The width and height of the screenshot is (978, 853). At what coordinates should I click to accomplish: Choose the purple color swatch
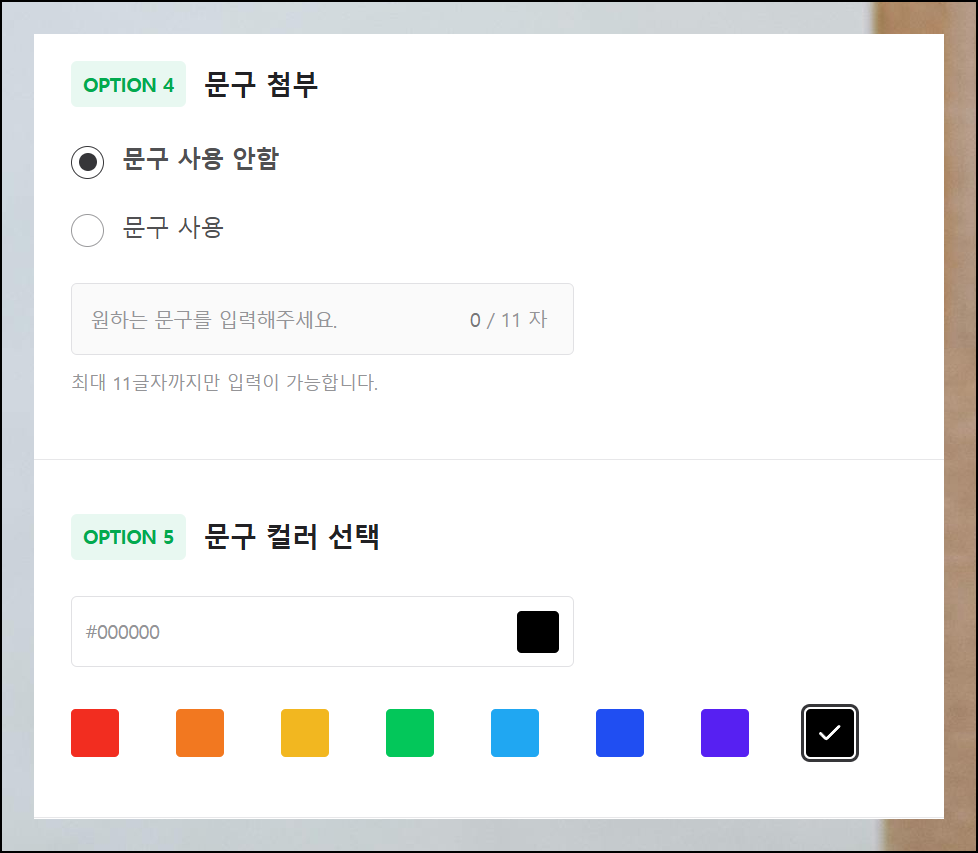point(725,733)
